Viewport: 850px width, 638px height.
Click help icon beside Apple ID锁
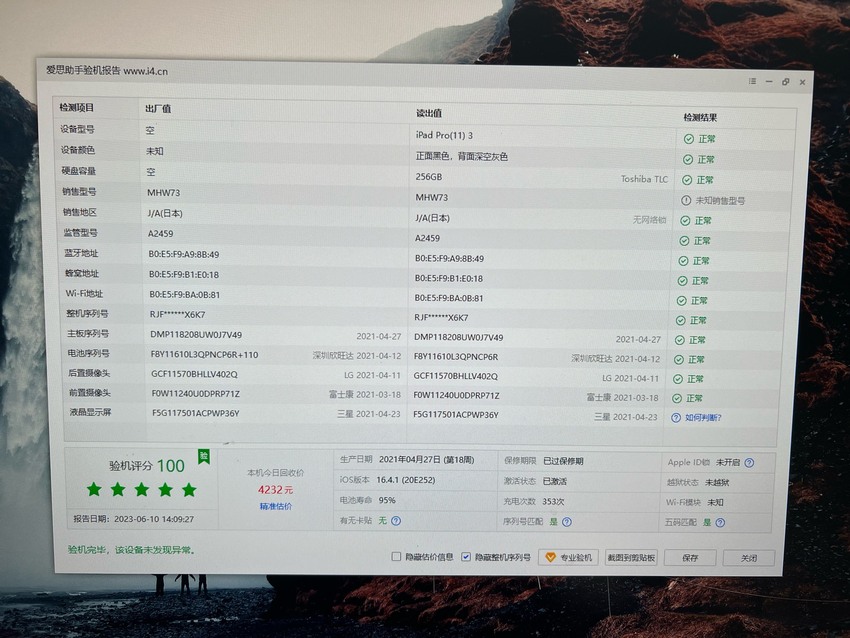pos(749,463)
